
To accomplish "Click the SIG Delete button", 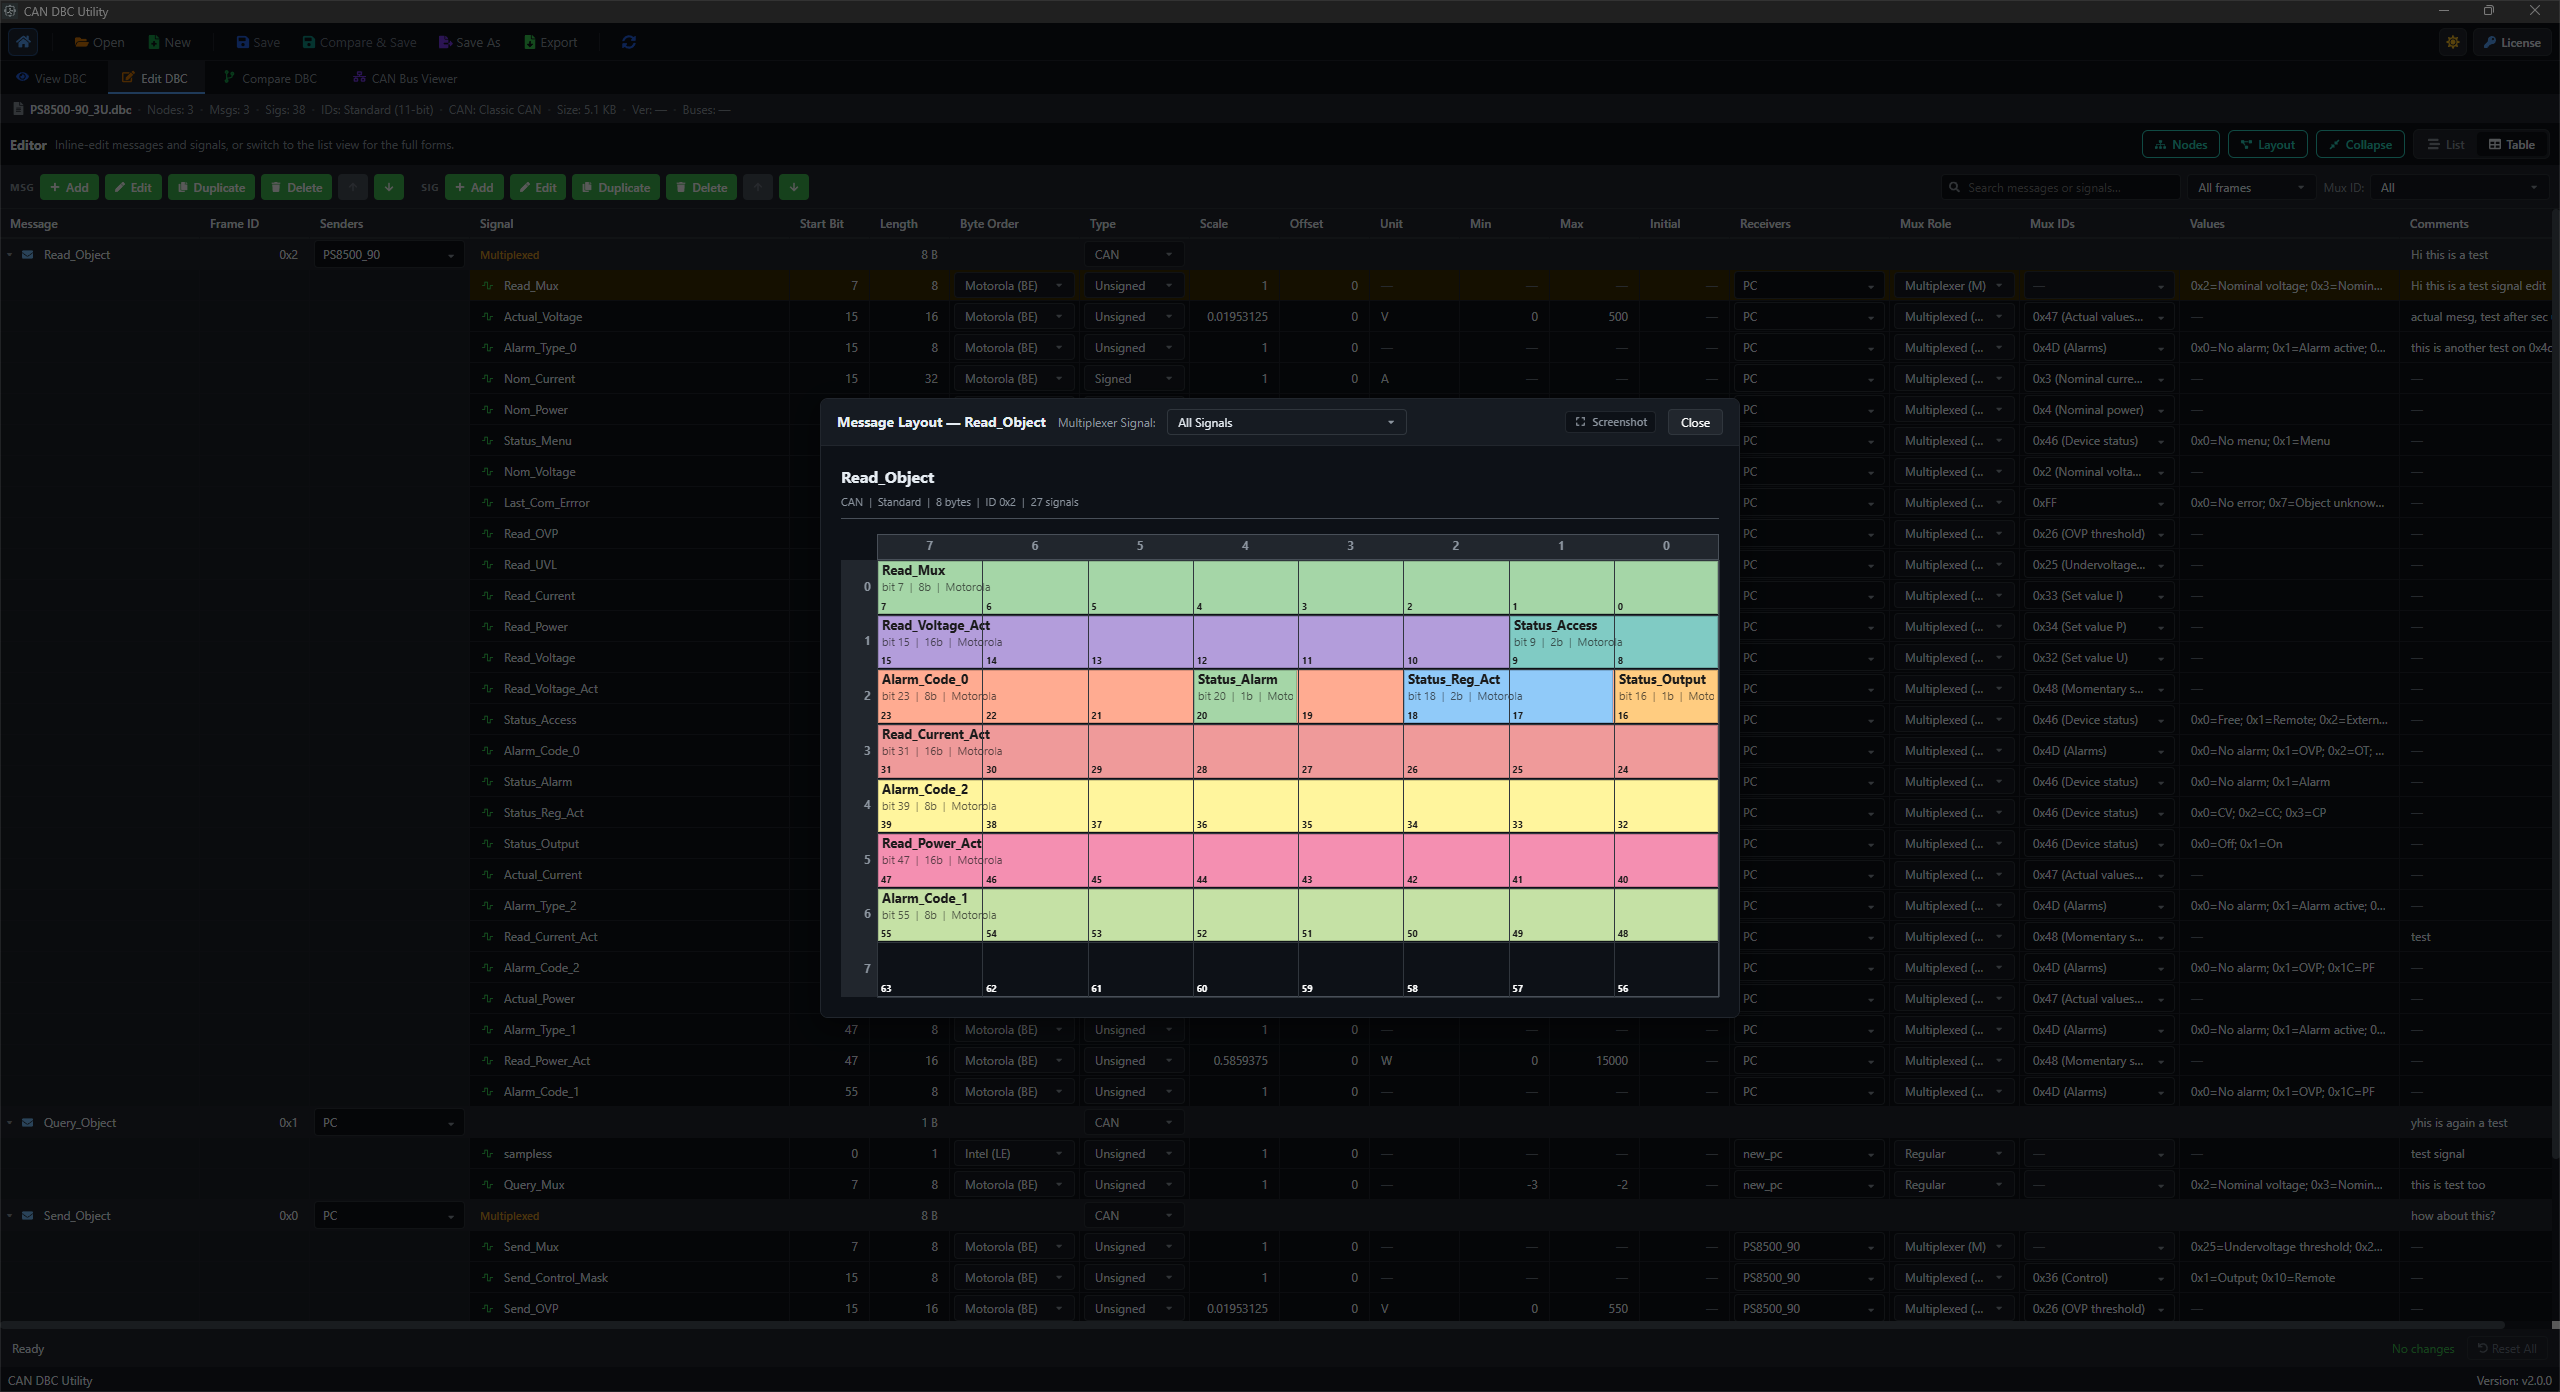I will tap(701, 187).
